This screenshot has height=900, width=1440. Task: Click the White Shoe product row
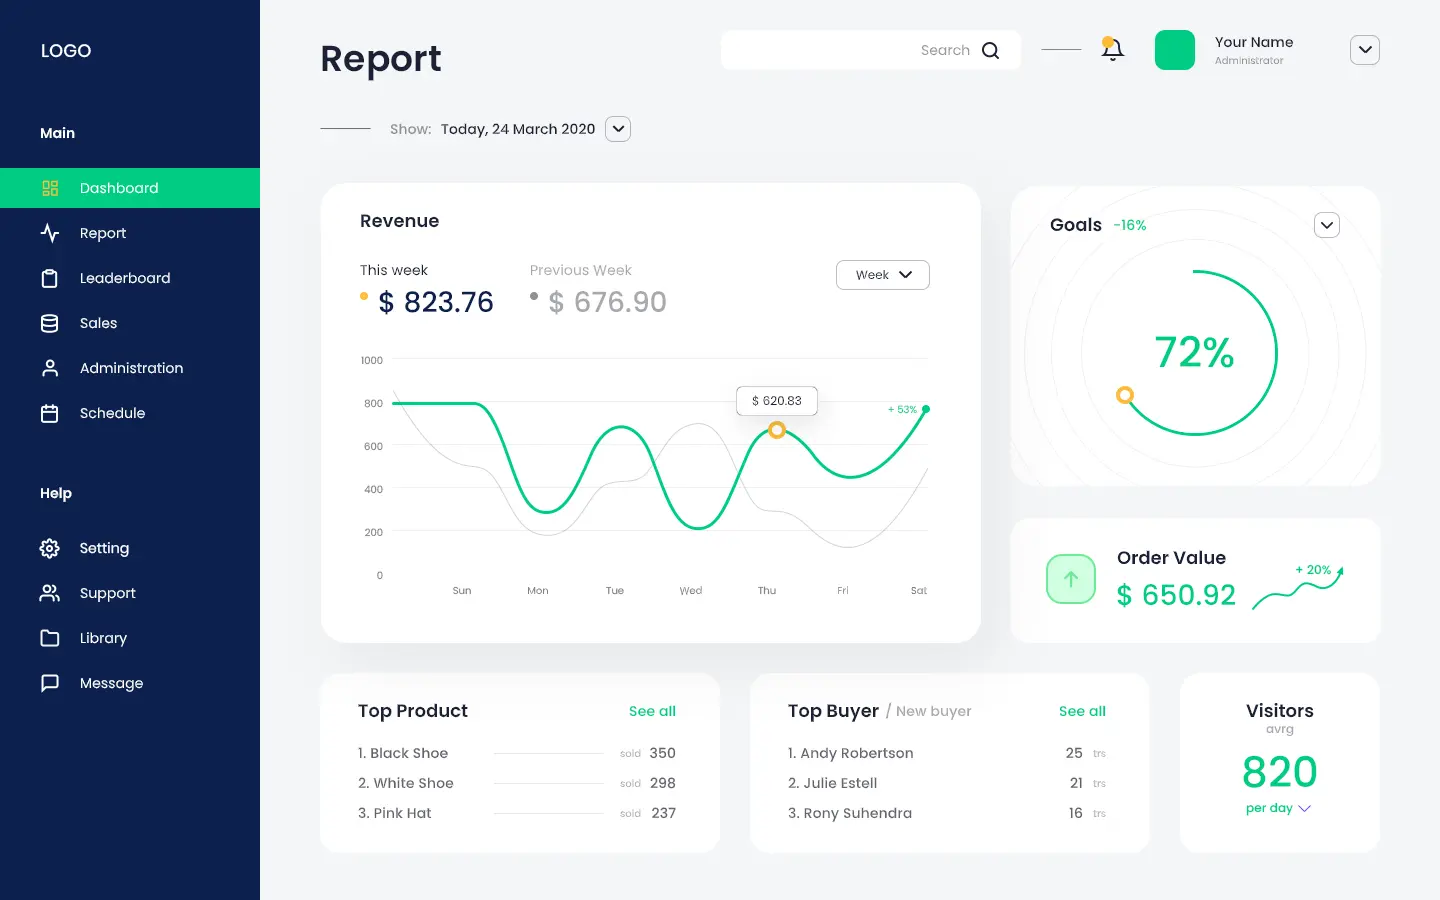point(517,783)
